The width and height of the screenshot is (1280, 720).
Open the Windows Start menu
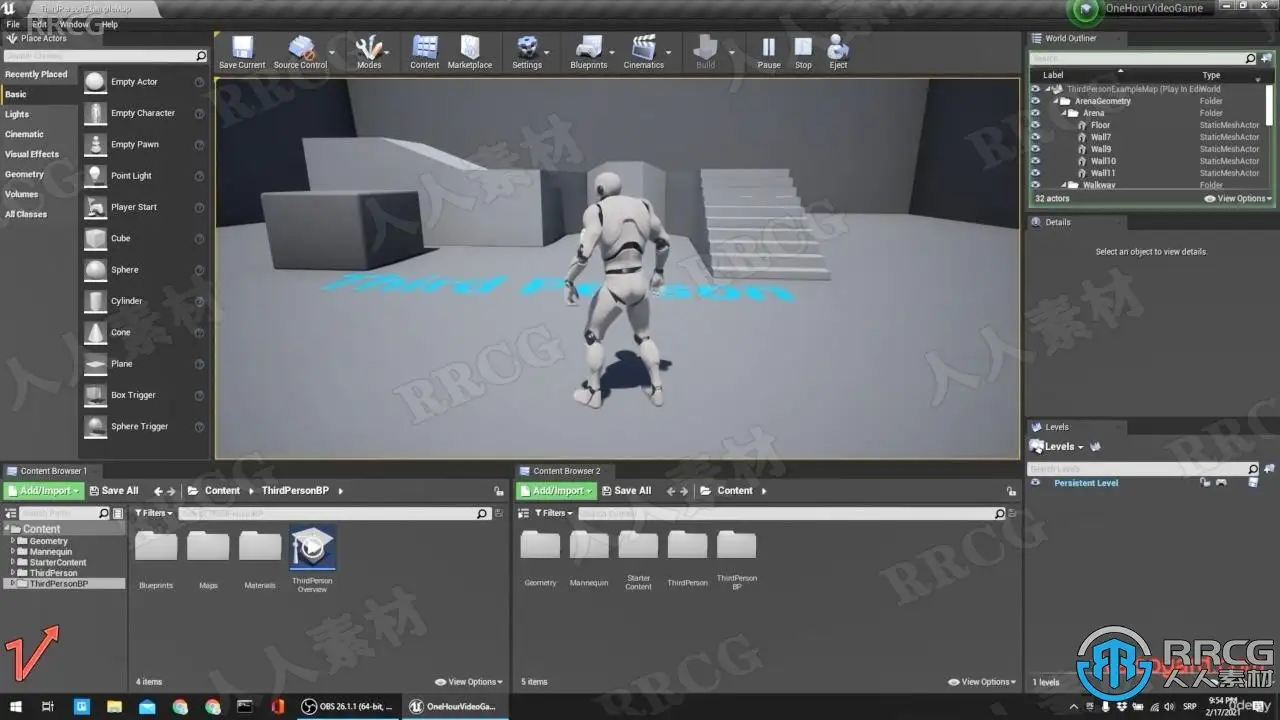[x=16, y=707]
